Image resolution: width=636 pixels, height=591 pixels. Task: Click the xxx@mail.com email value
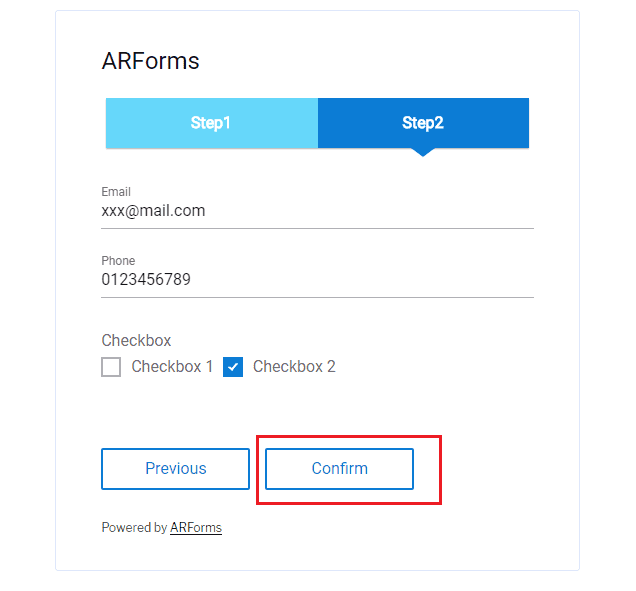(x=153, y=211)
